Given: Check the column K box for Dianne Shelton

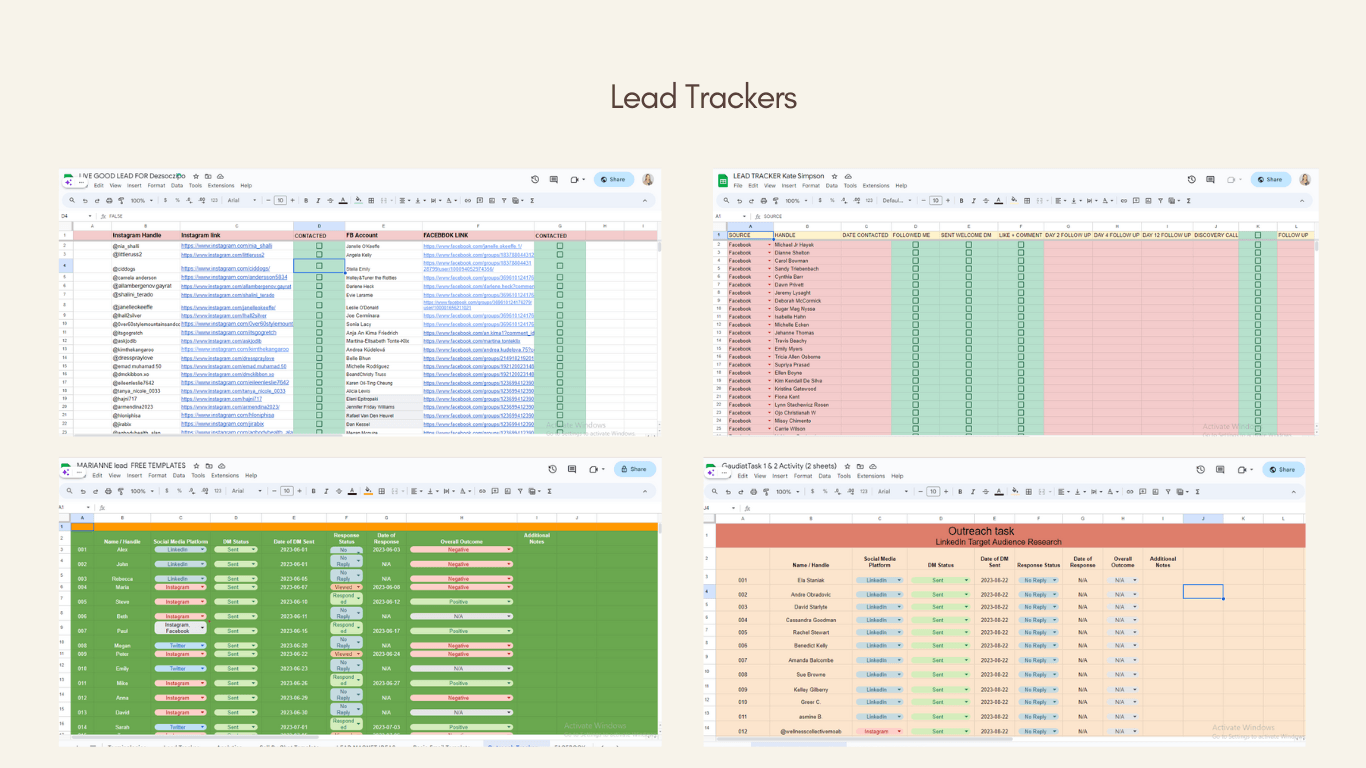Looking at the screenshot, I should (1258, 252).
